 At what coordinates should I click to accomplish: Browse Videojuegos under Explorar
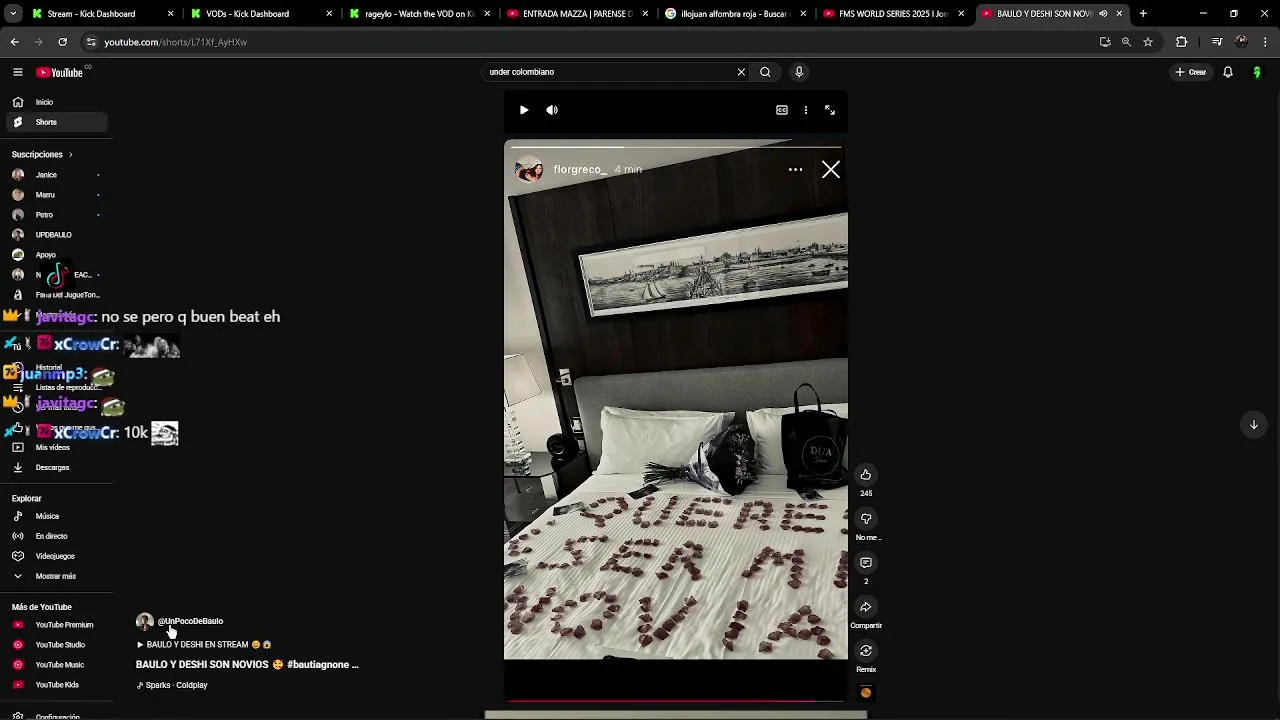(56, 556)
